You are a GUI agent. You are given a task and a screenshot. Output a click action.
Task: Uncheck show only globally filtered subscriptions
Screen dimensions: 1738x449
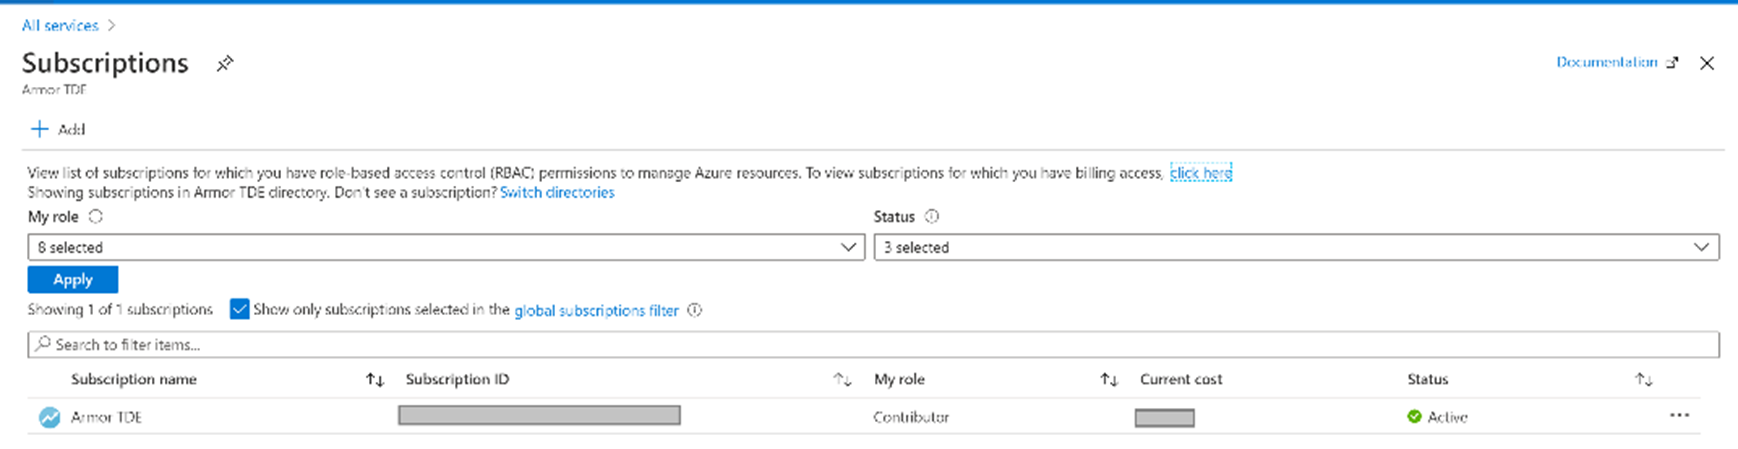(239, 309)
